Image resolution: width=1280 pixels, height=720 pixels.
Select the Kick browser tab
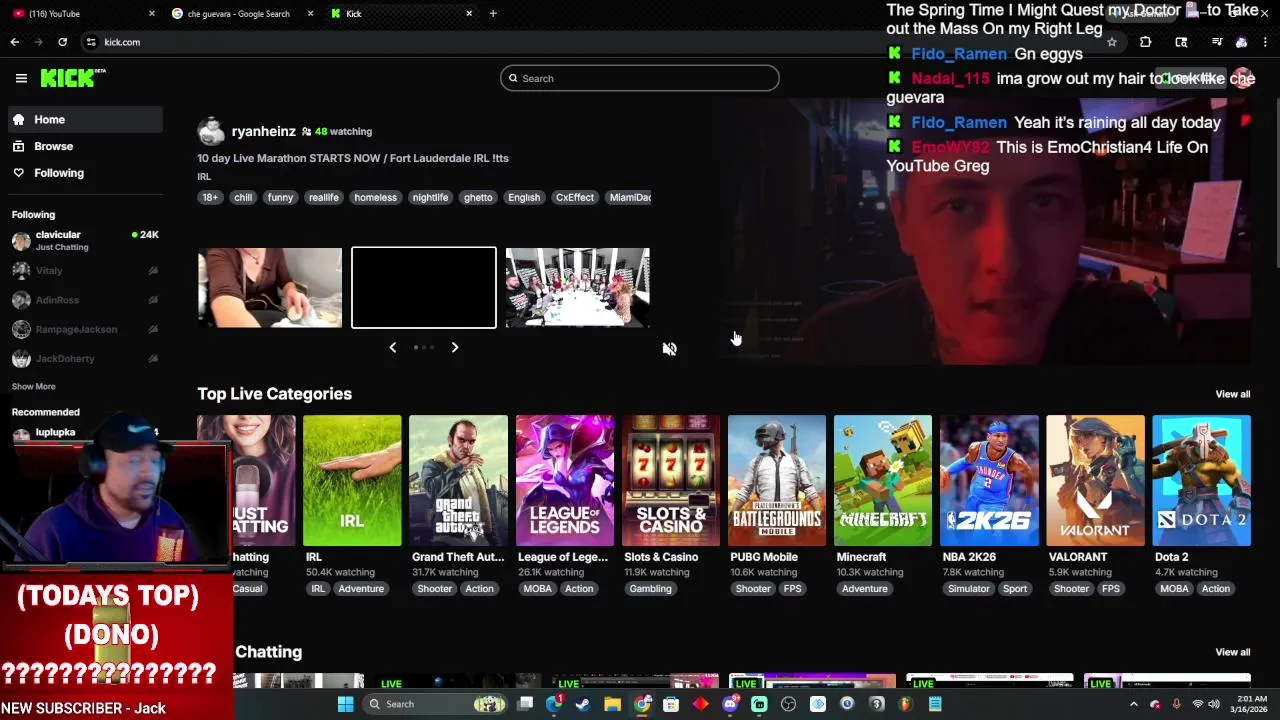tap(400, 13)
